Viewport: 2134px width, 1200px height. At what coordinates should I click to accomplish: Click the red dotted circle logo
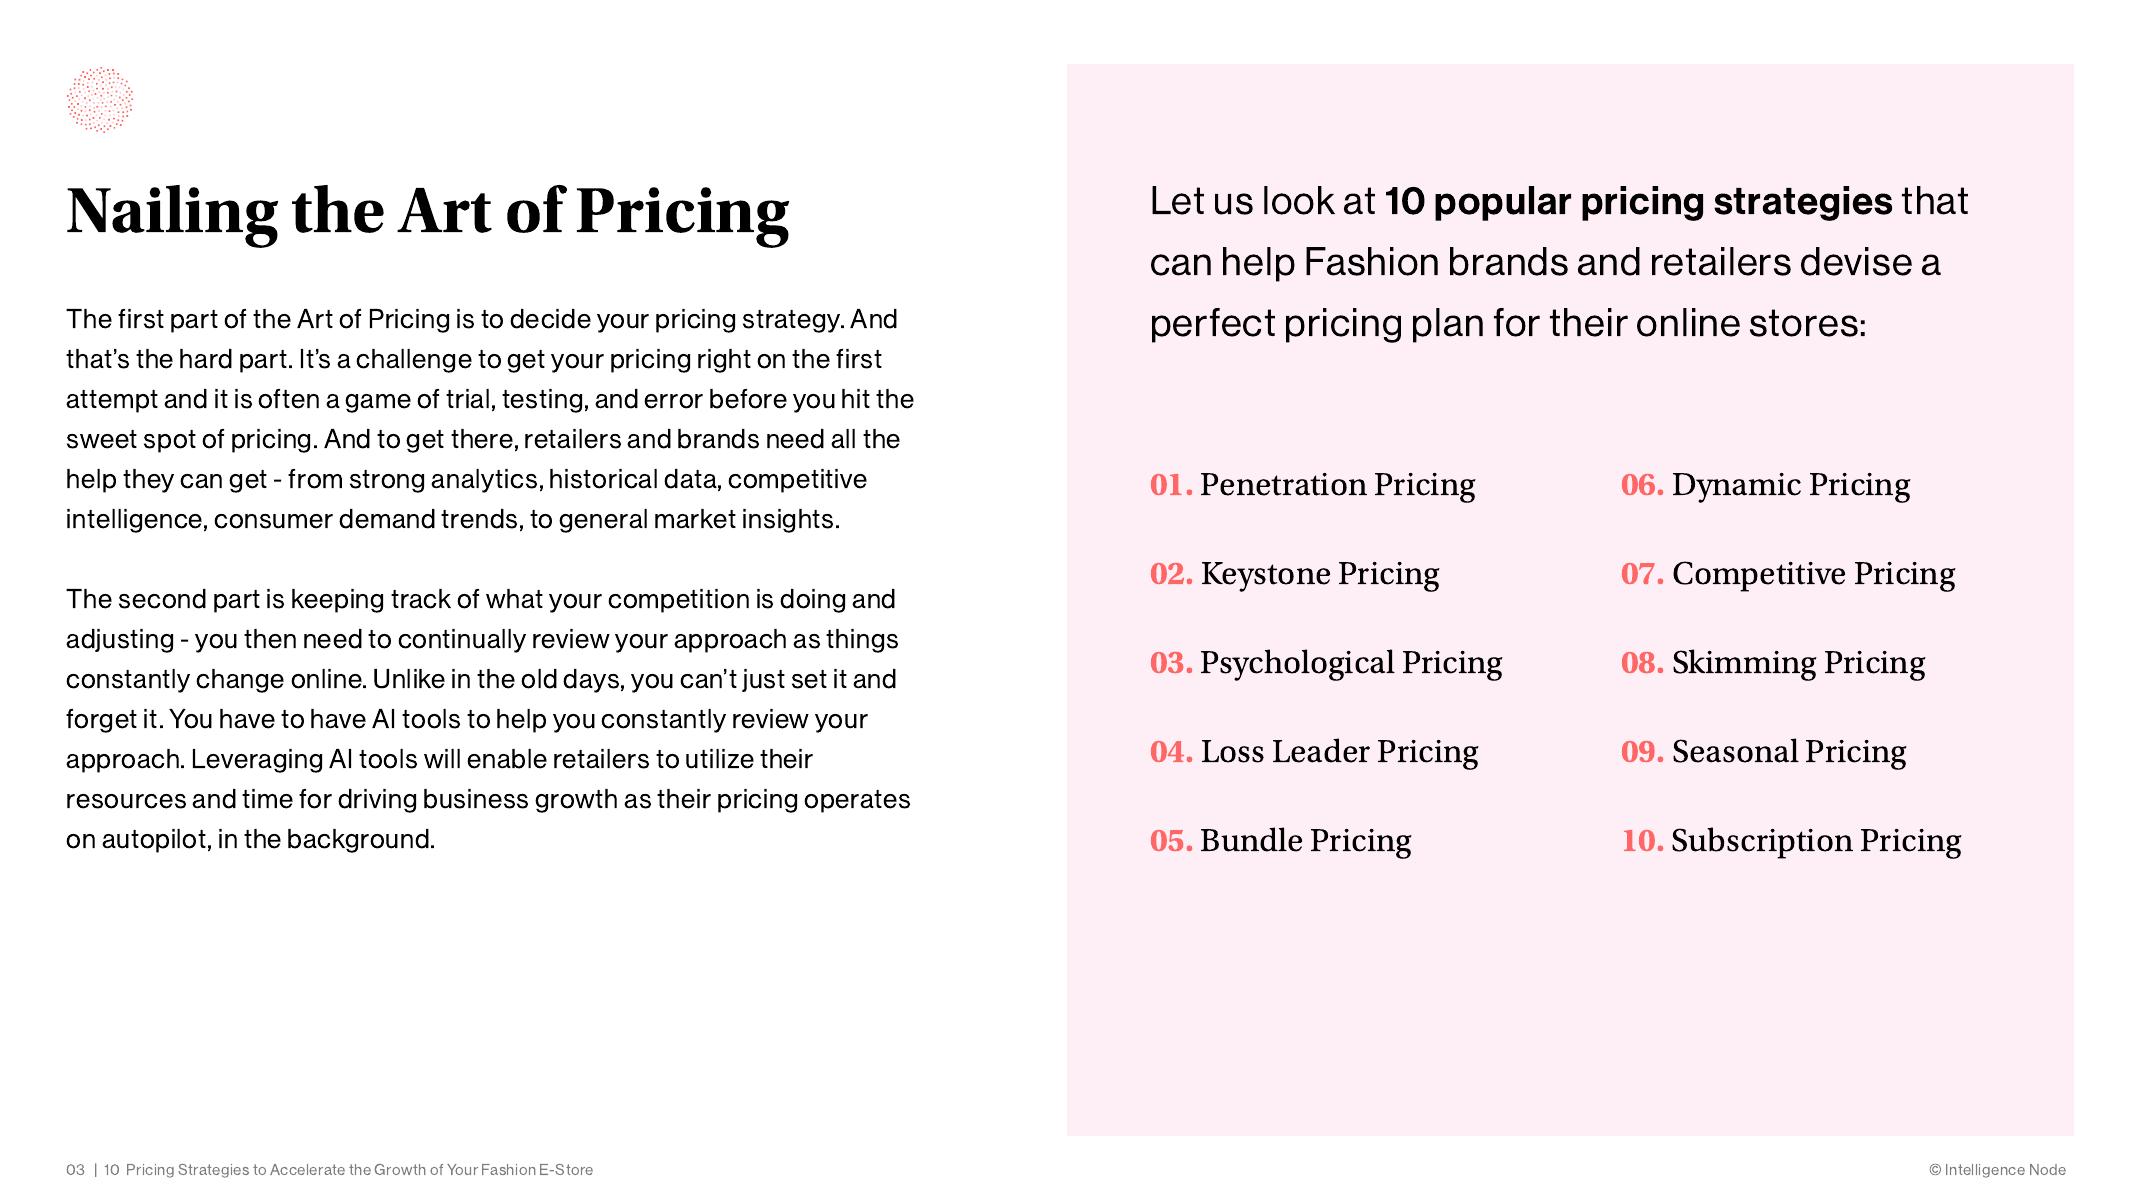pos(99,100)
